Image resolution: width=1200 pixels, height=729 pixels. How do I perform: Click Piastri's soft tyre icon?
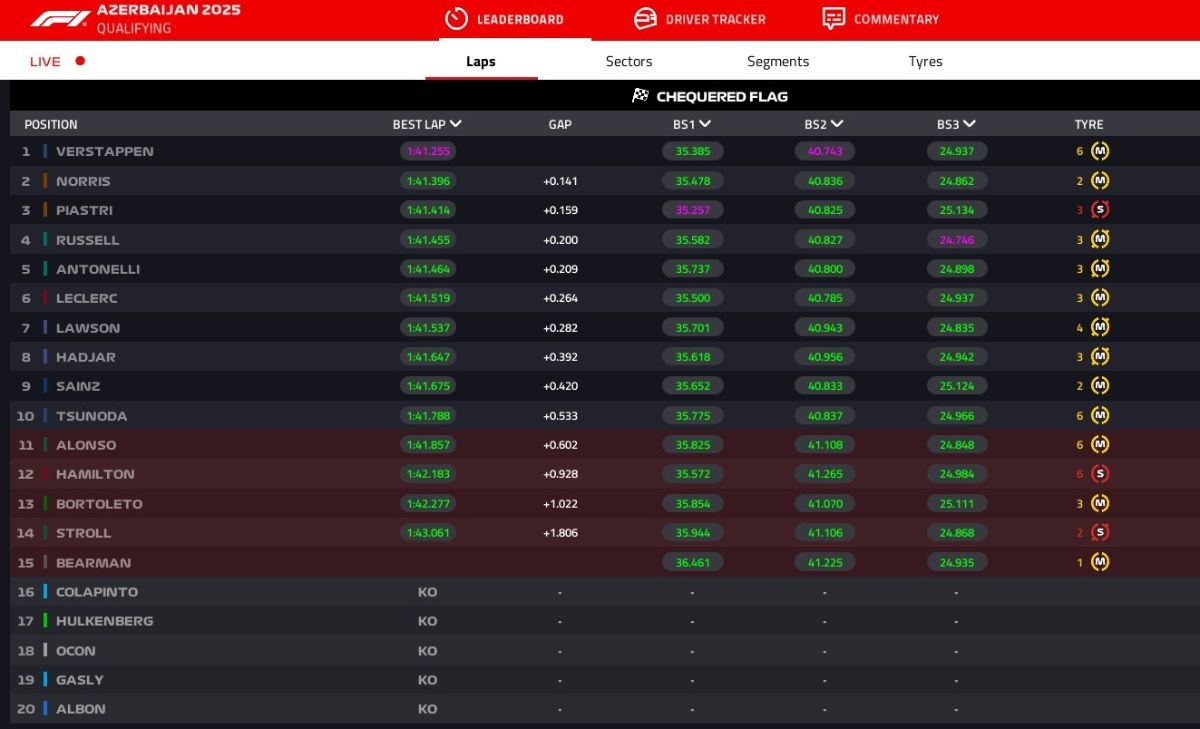(x=1100, y=210)
